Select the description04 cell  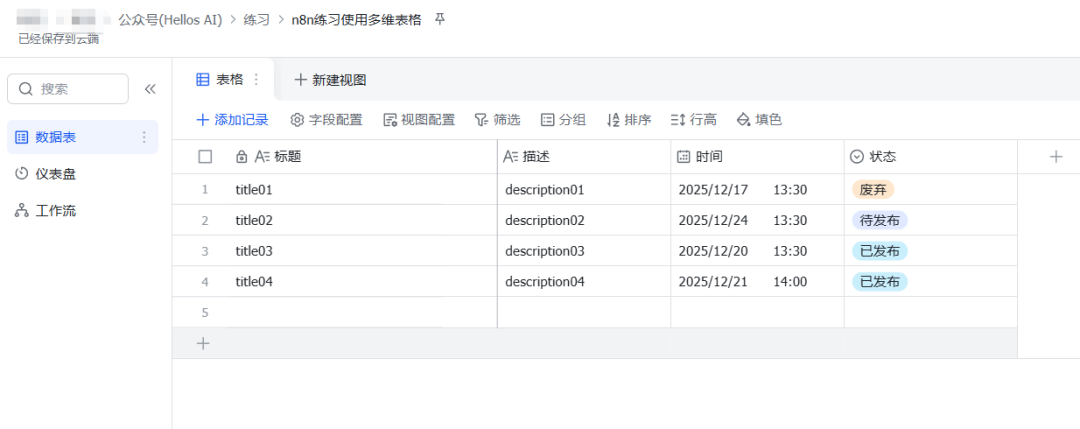[x=584, y=282]
